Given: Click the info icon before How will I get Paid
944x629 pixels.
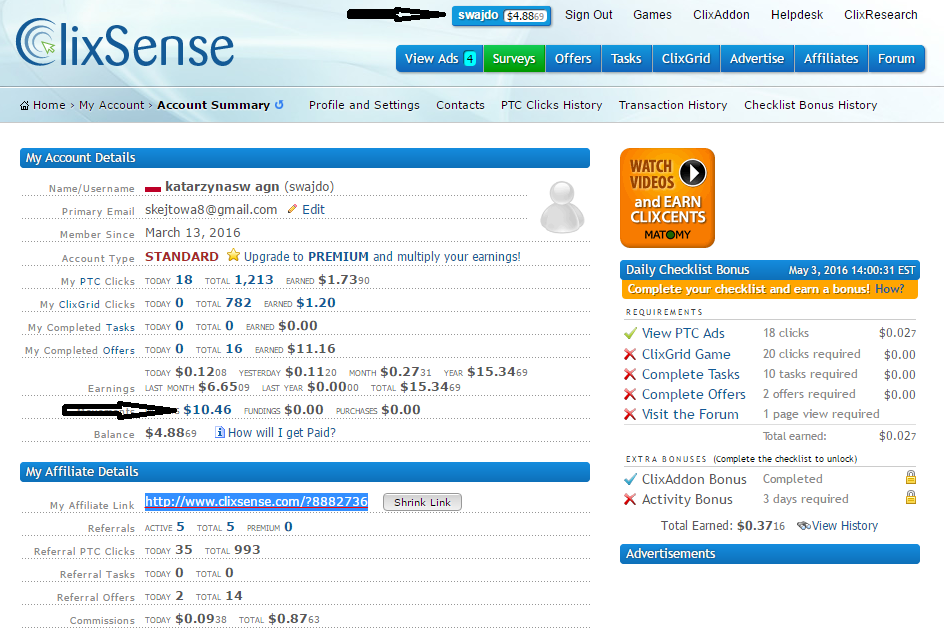Looking at the screenshot, I should (x=220, y=433).
